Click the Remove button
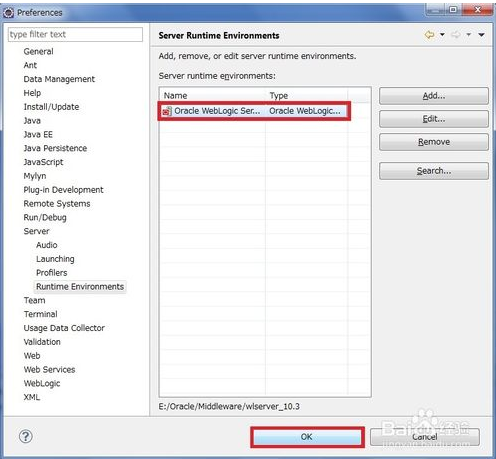The image size is (496, 459). point(434,142)
